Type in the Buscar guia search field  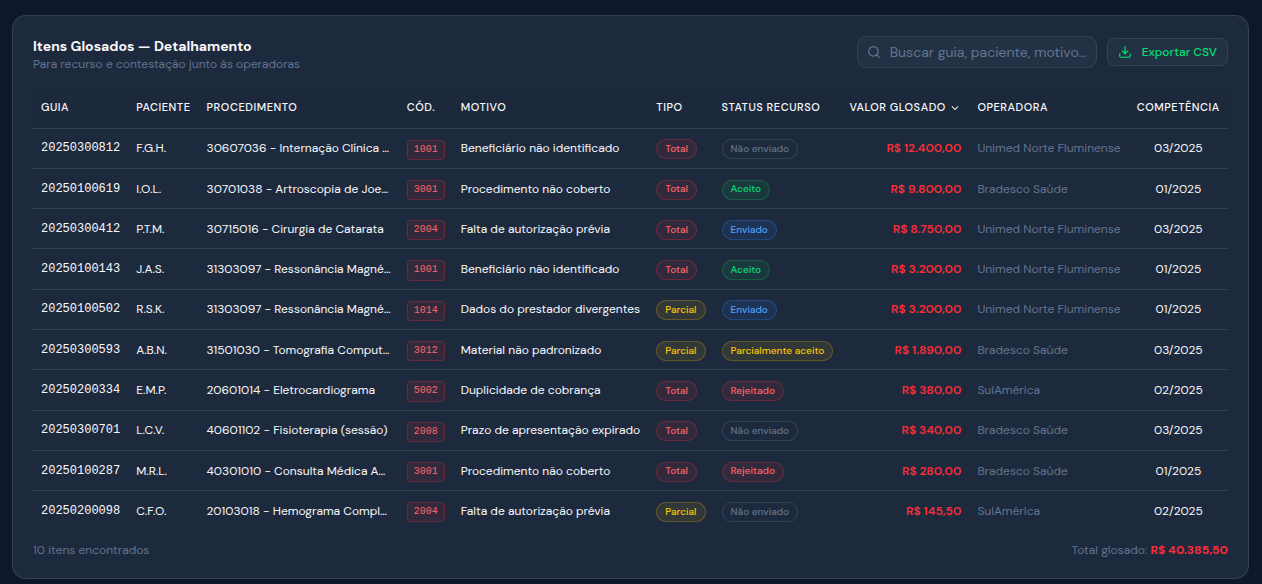point(986,52)
